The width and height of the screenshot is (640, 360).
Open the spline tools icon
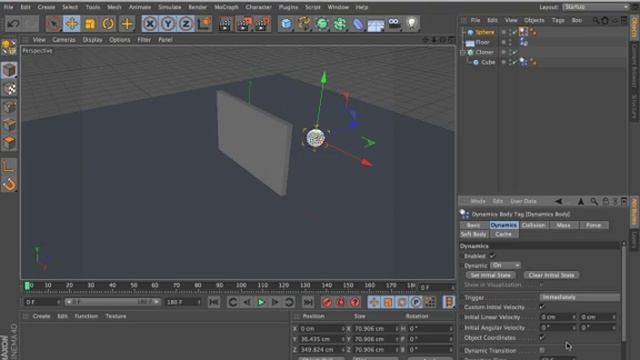304,24
